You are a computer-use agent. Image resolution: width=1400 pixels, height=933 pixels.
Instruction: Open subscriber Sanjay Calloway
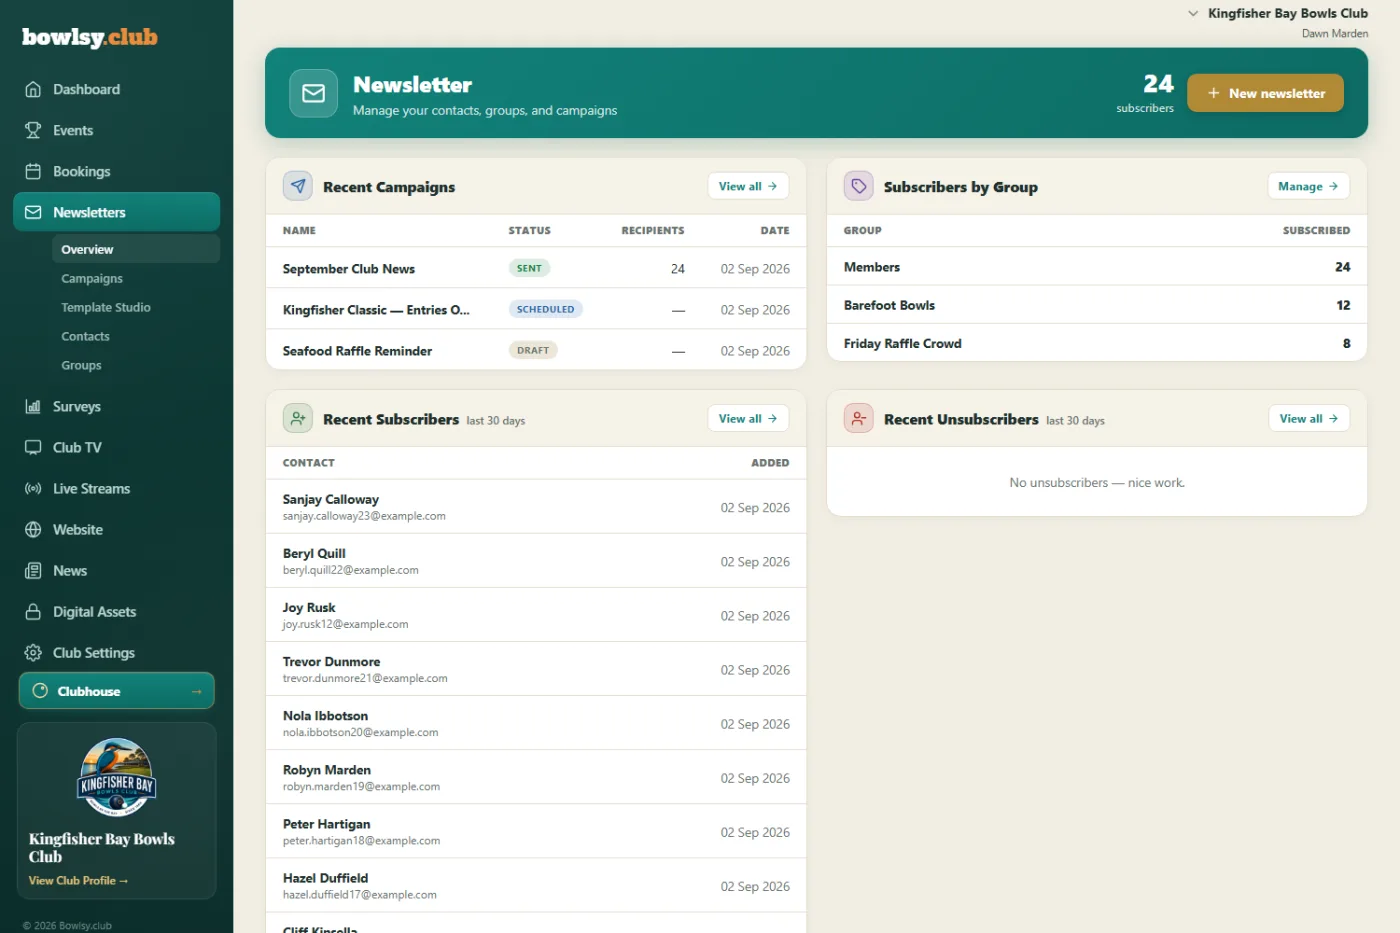536,506
